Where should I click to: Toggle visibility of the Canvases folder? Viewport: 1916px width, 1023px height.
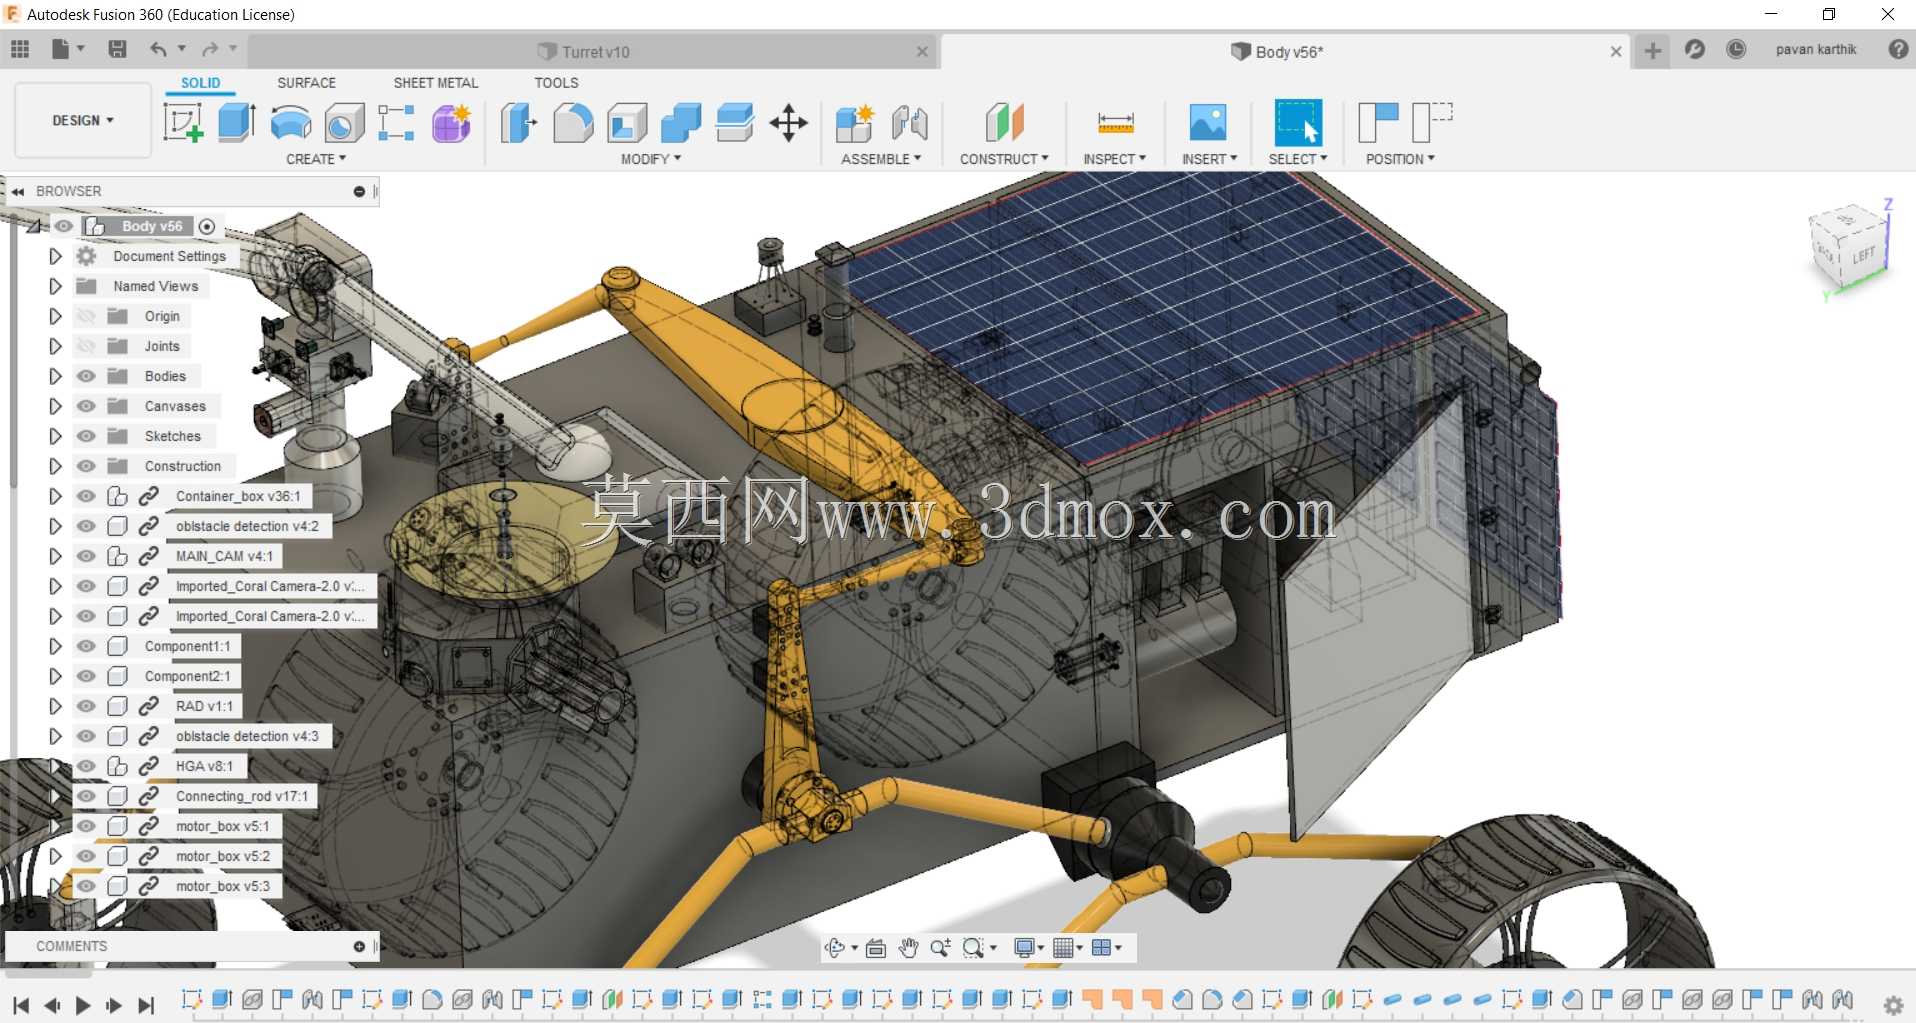point(86,406)
